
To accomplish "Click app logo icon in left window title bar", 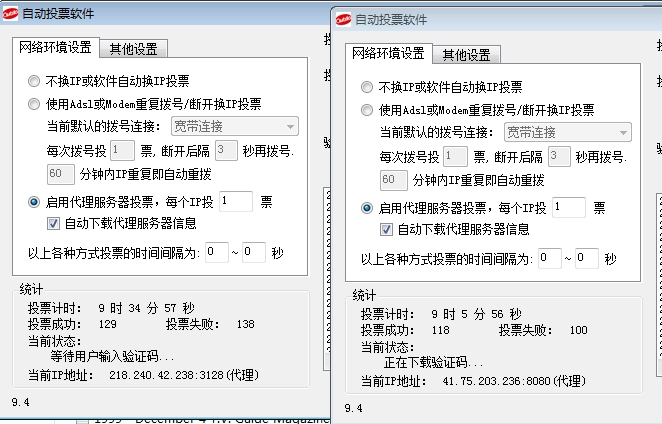I will pos(10,14).
